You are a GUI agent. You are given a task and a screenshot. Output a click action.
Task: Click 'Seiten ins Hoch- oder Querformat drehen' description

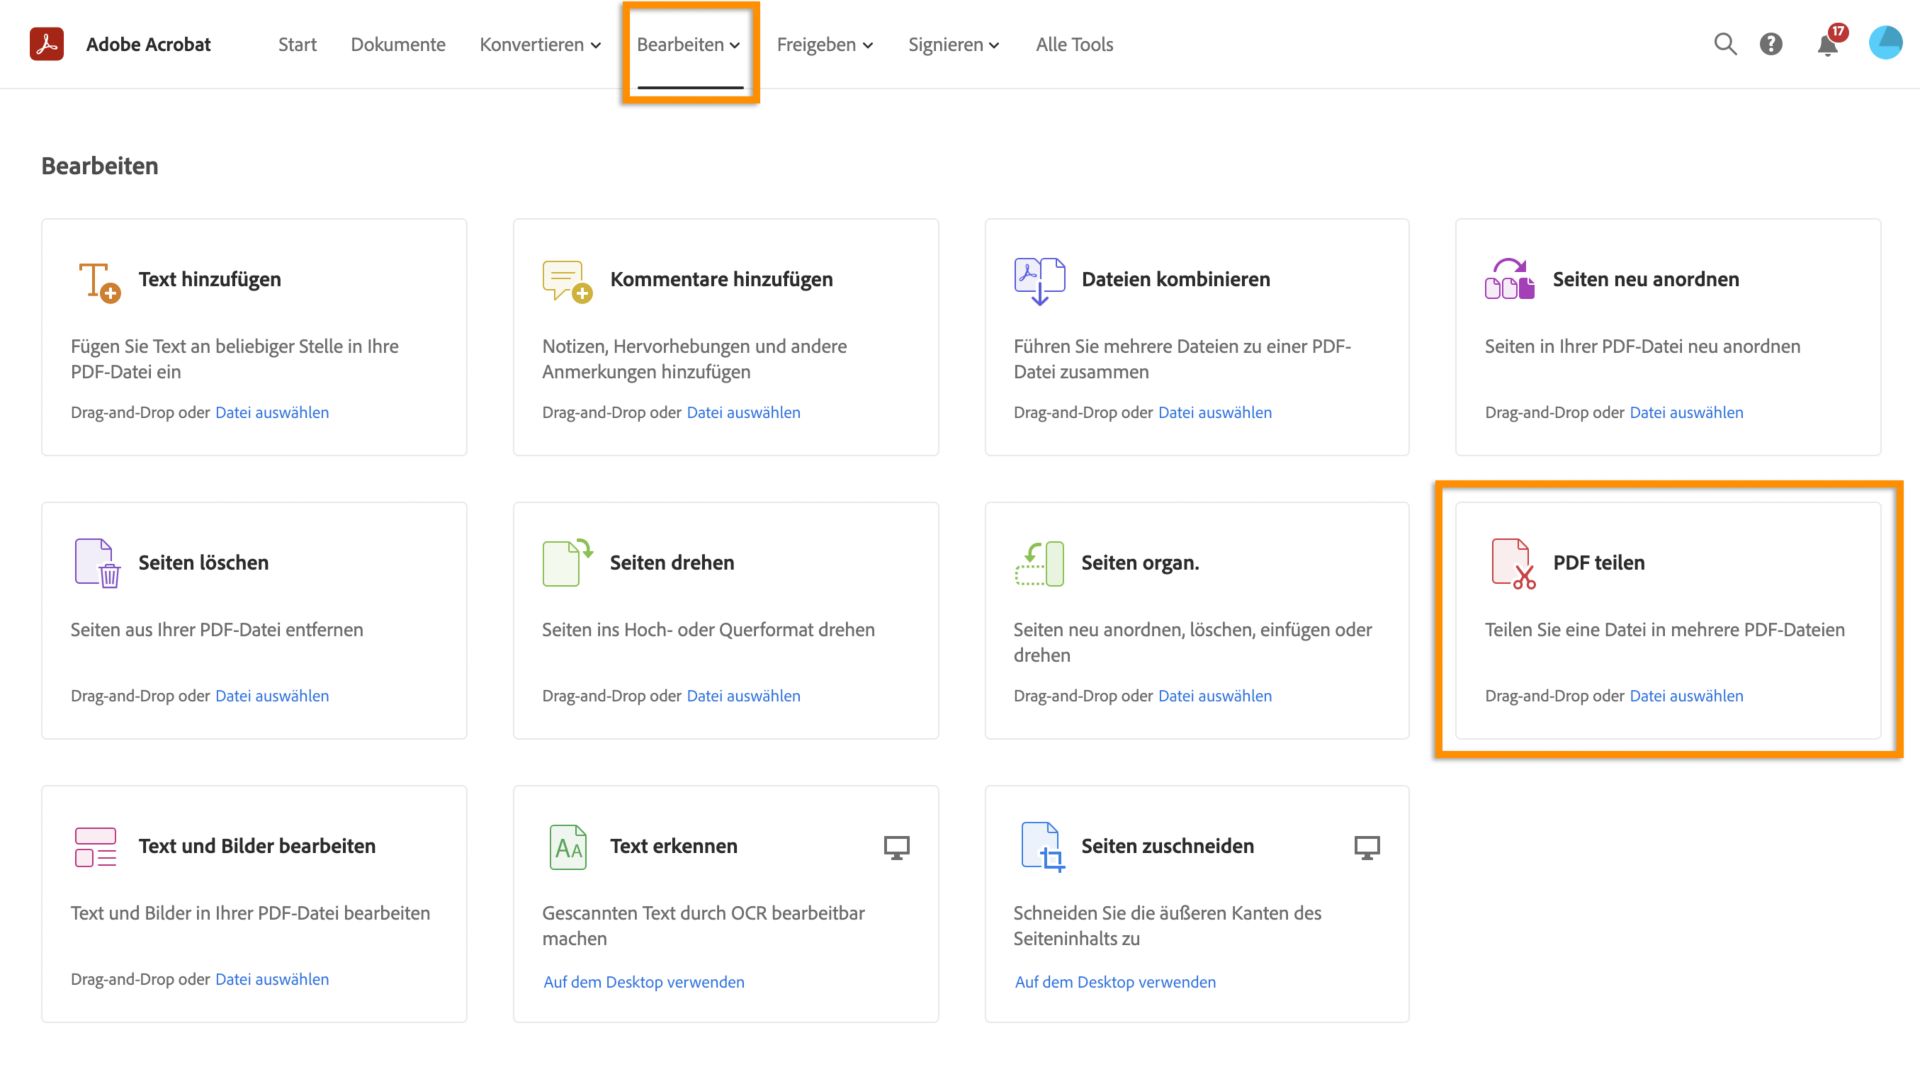(x=708, y=630)
